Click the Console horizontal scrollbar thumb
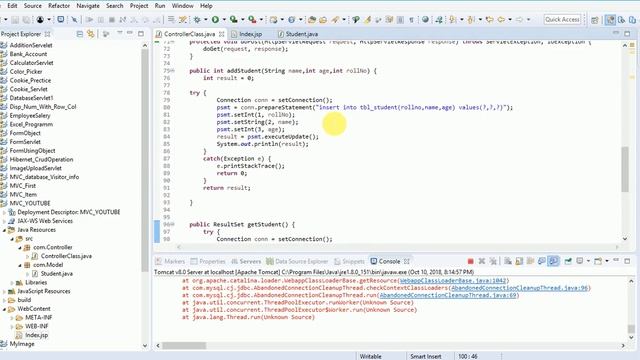 click(x=184, y=346)
